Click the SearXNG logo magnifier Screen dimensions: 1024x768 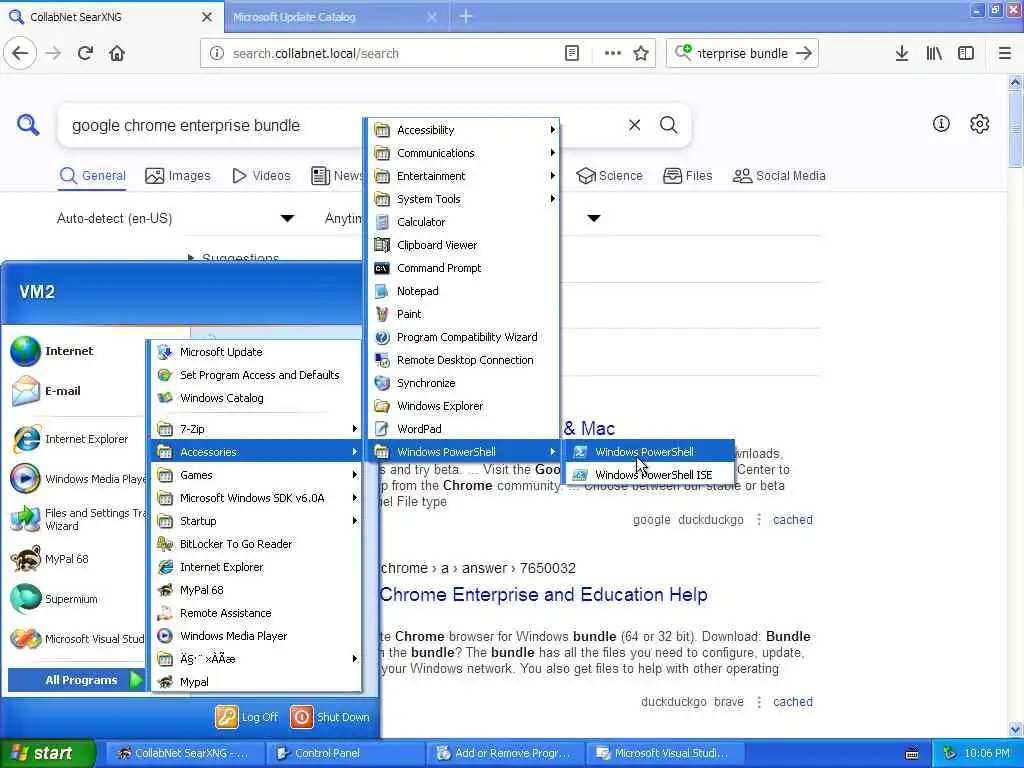coord(28,124)
